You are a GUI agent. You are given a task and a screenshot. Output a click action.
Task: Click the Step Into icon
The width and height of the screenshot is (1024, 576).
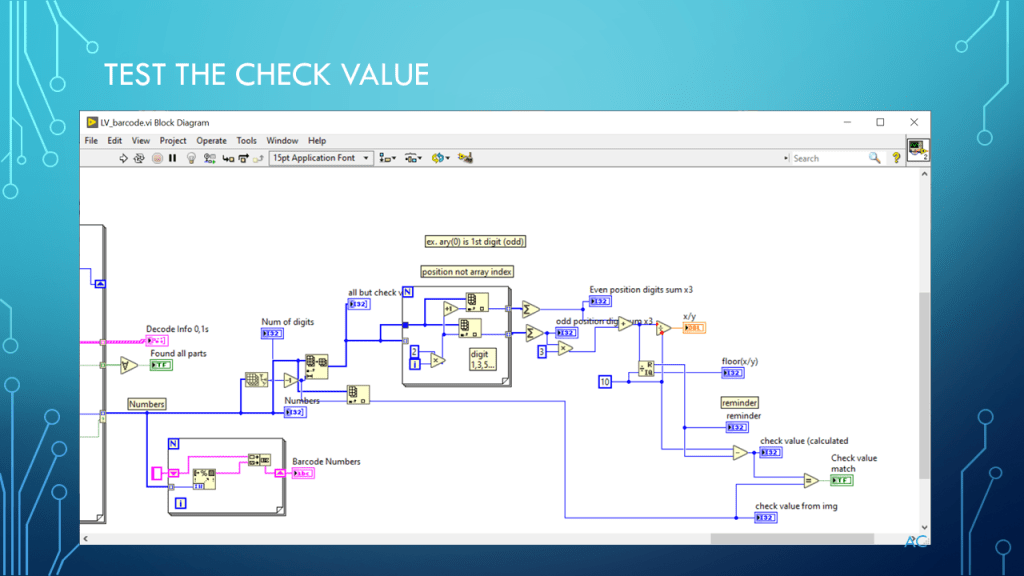(227, 158)
